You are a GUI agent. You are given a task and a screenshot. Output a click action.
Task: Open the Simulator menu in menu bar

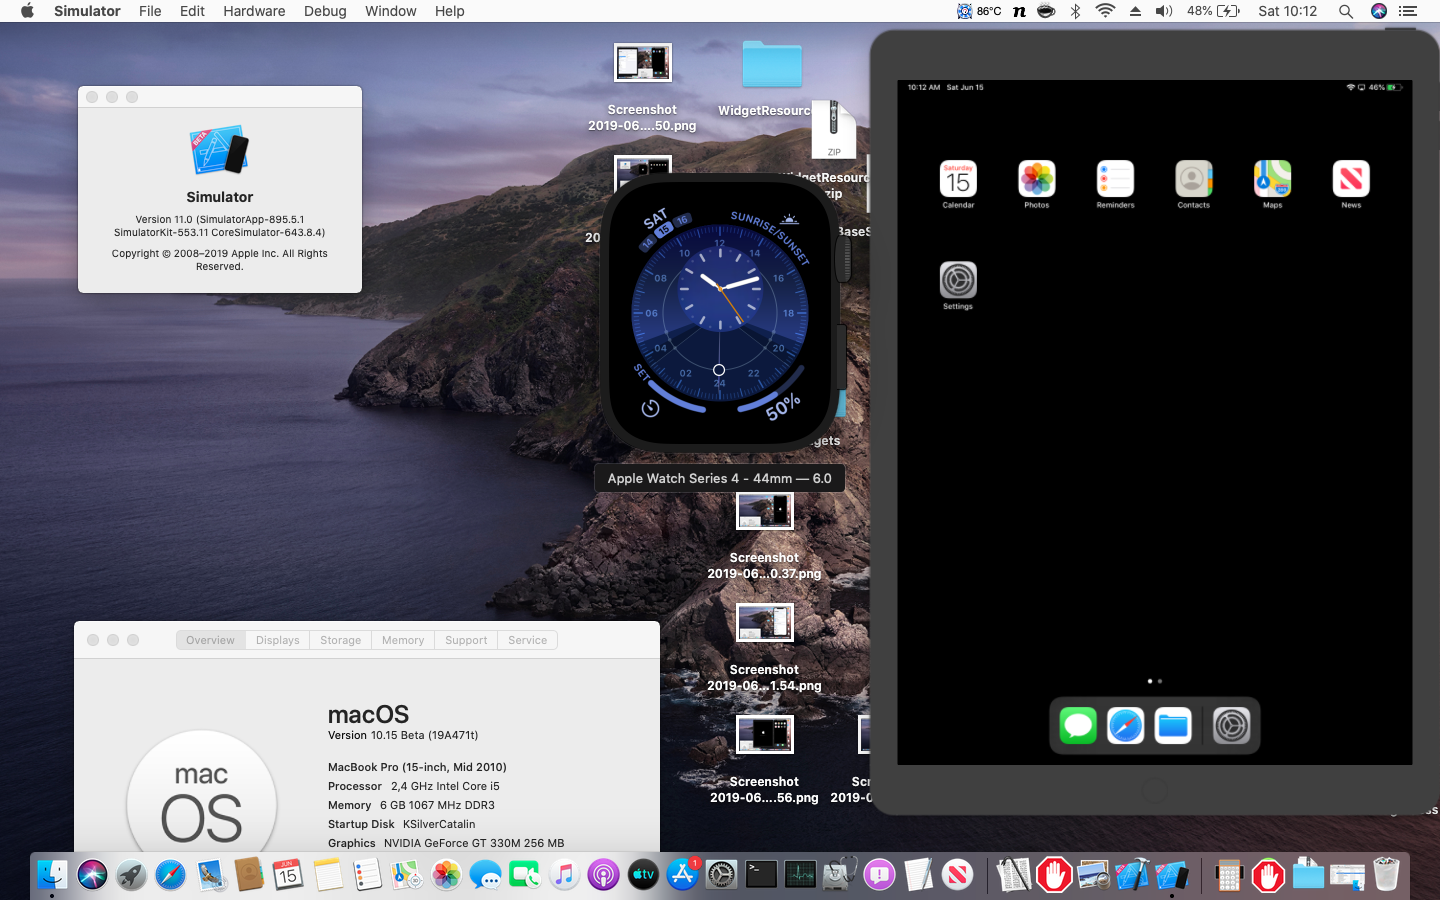tap(87, 11)
